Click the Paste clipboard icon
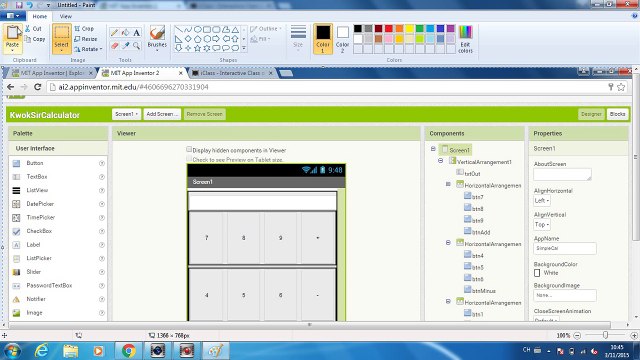640x360 pixels. tap(12, 33)
